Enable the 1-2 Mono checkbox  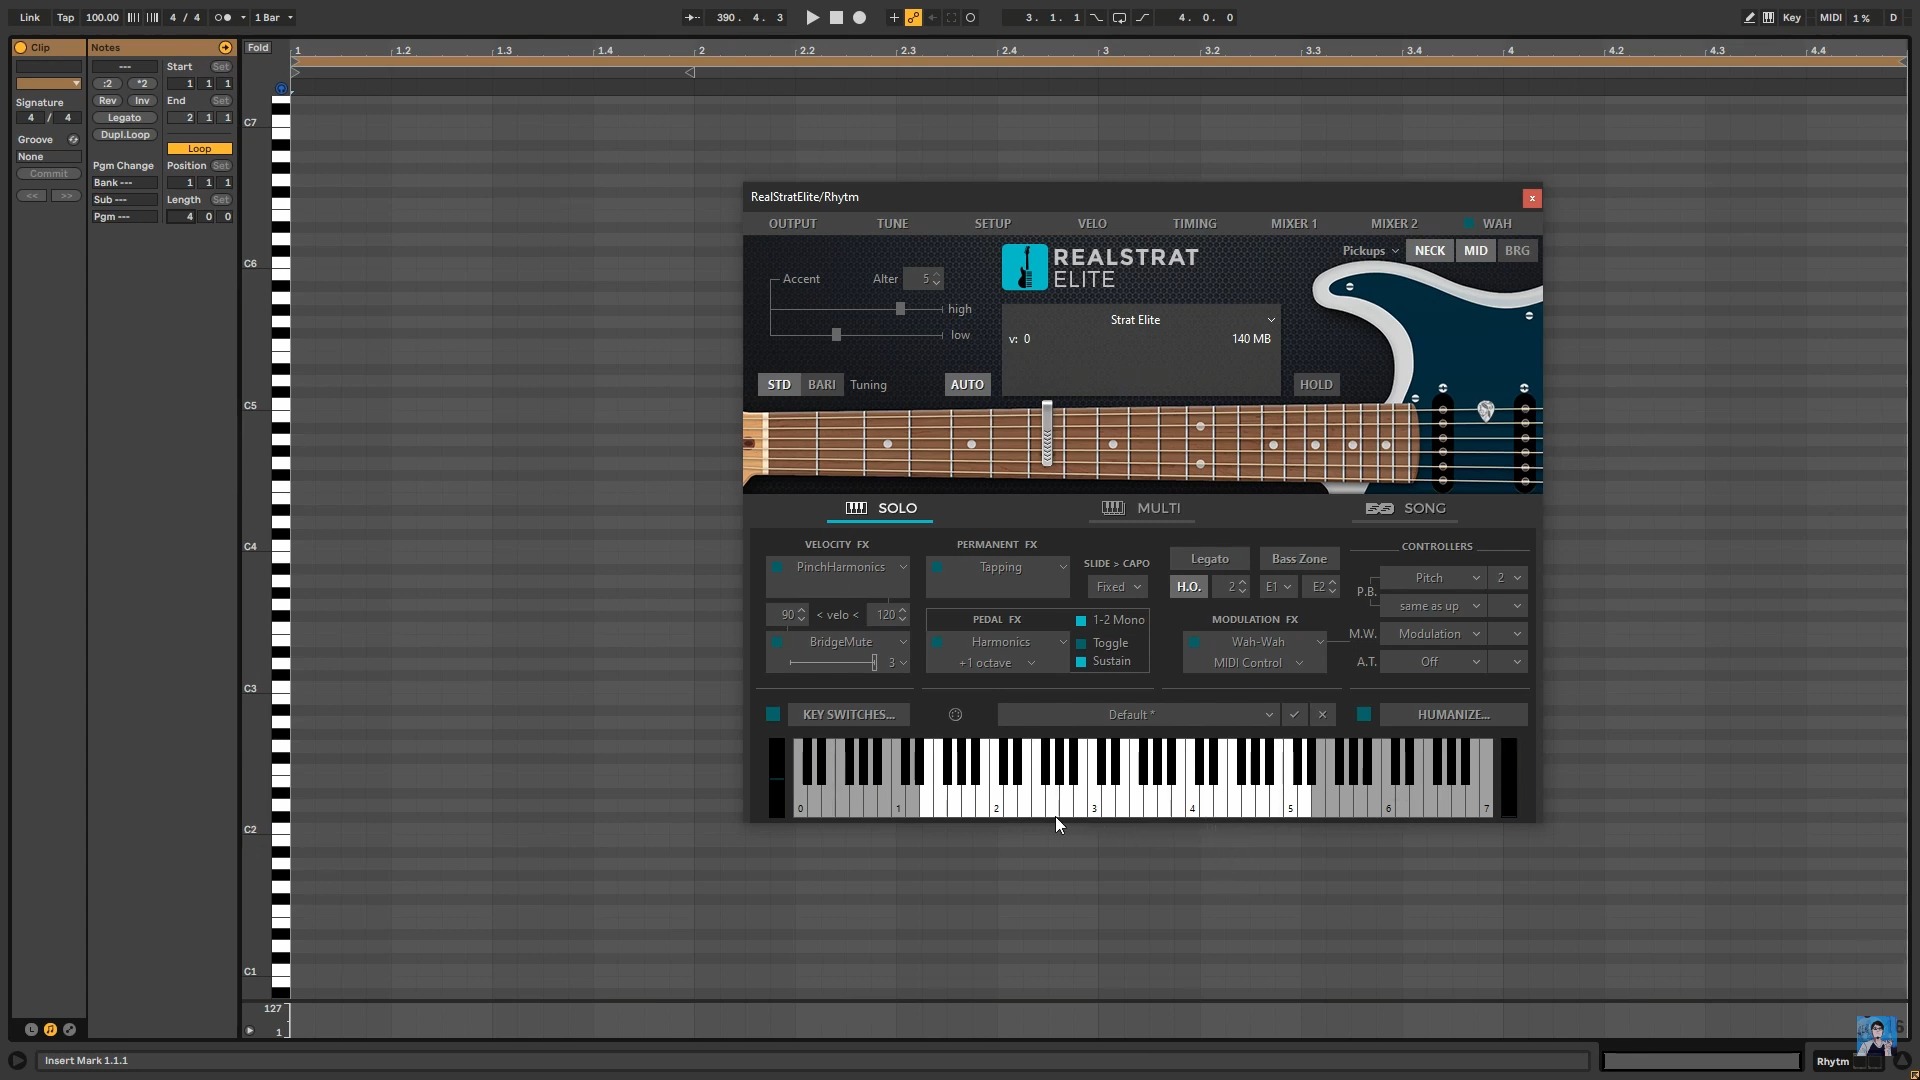point(1081,621)
